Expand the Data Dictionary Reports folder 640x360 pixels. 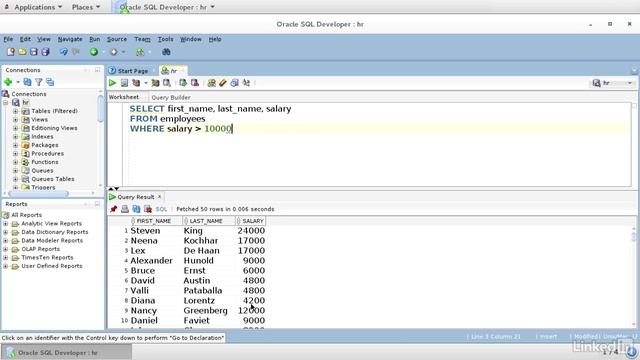[5, 232]
